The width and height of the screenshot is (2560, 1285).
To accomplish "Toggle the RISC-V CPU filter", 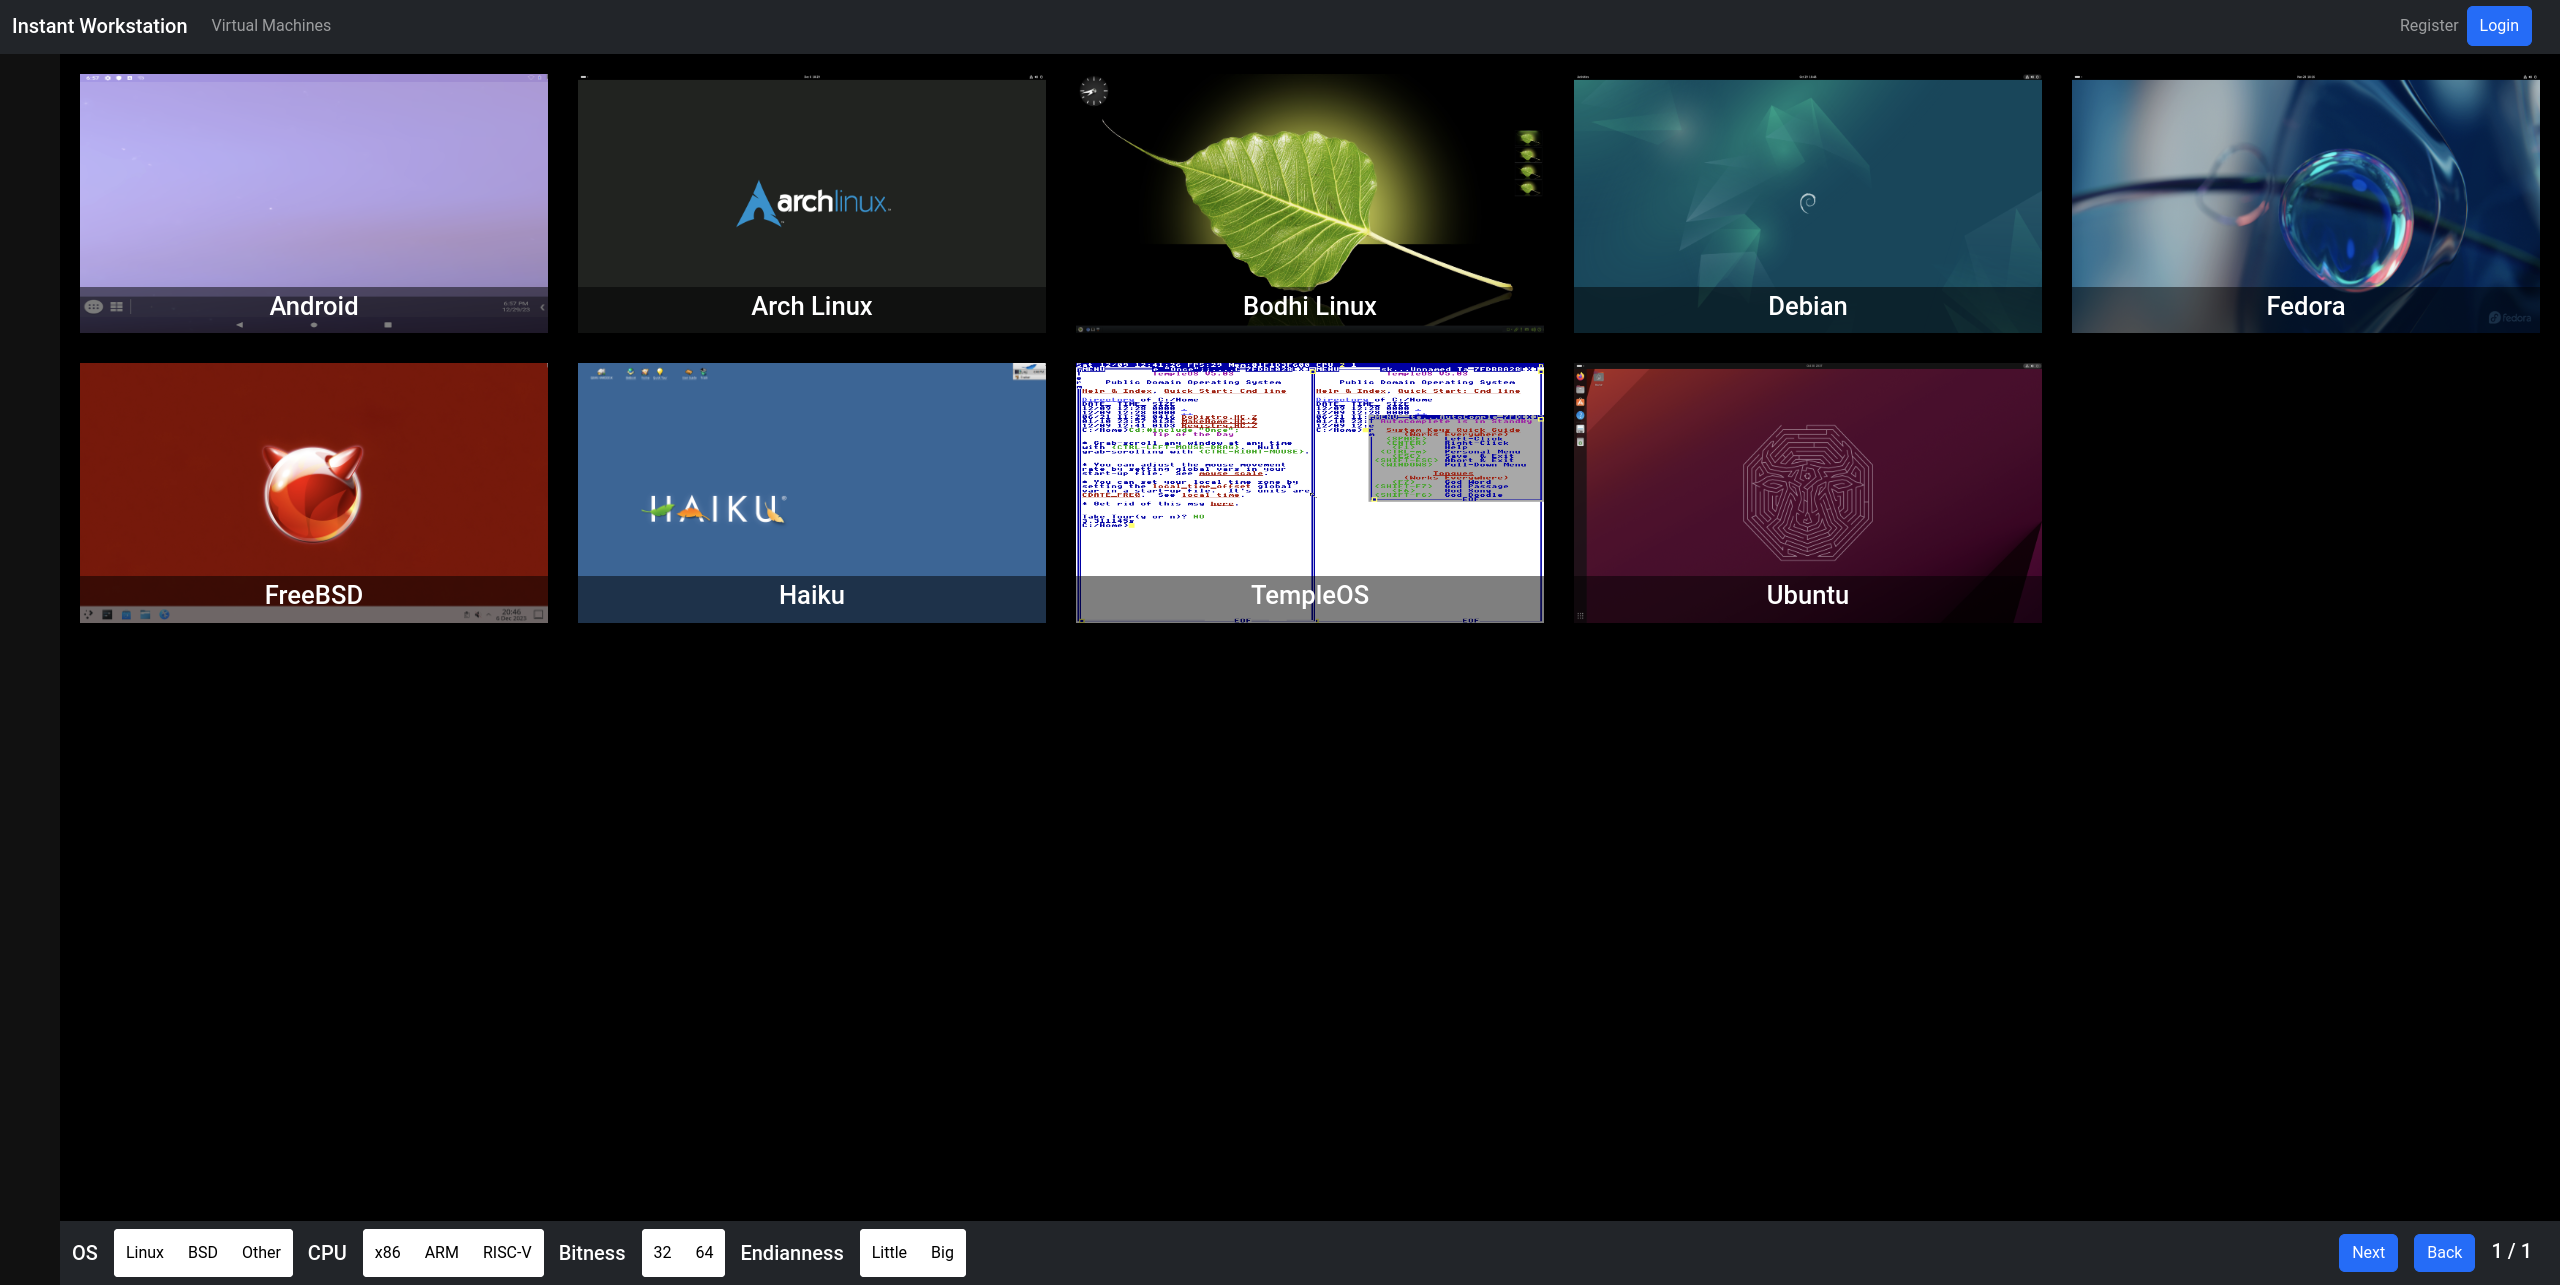I will (x=507, y=1252).
